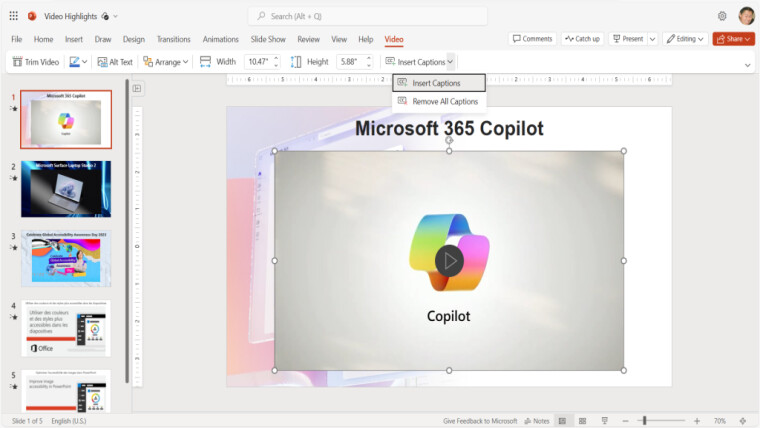
Task: Open the File tab
Action: click(16, 39)
